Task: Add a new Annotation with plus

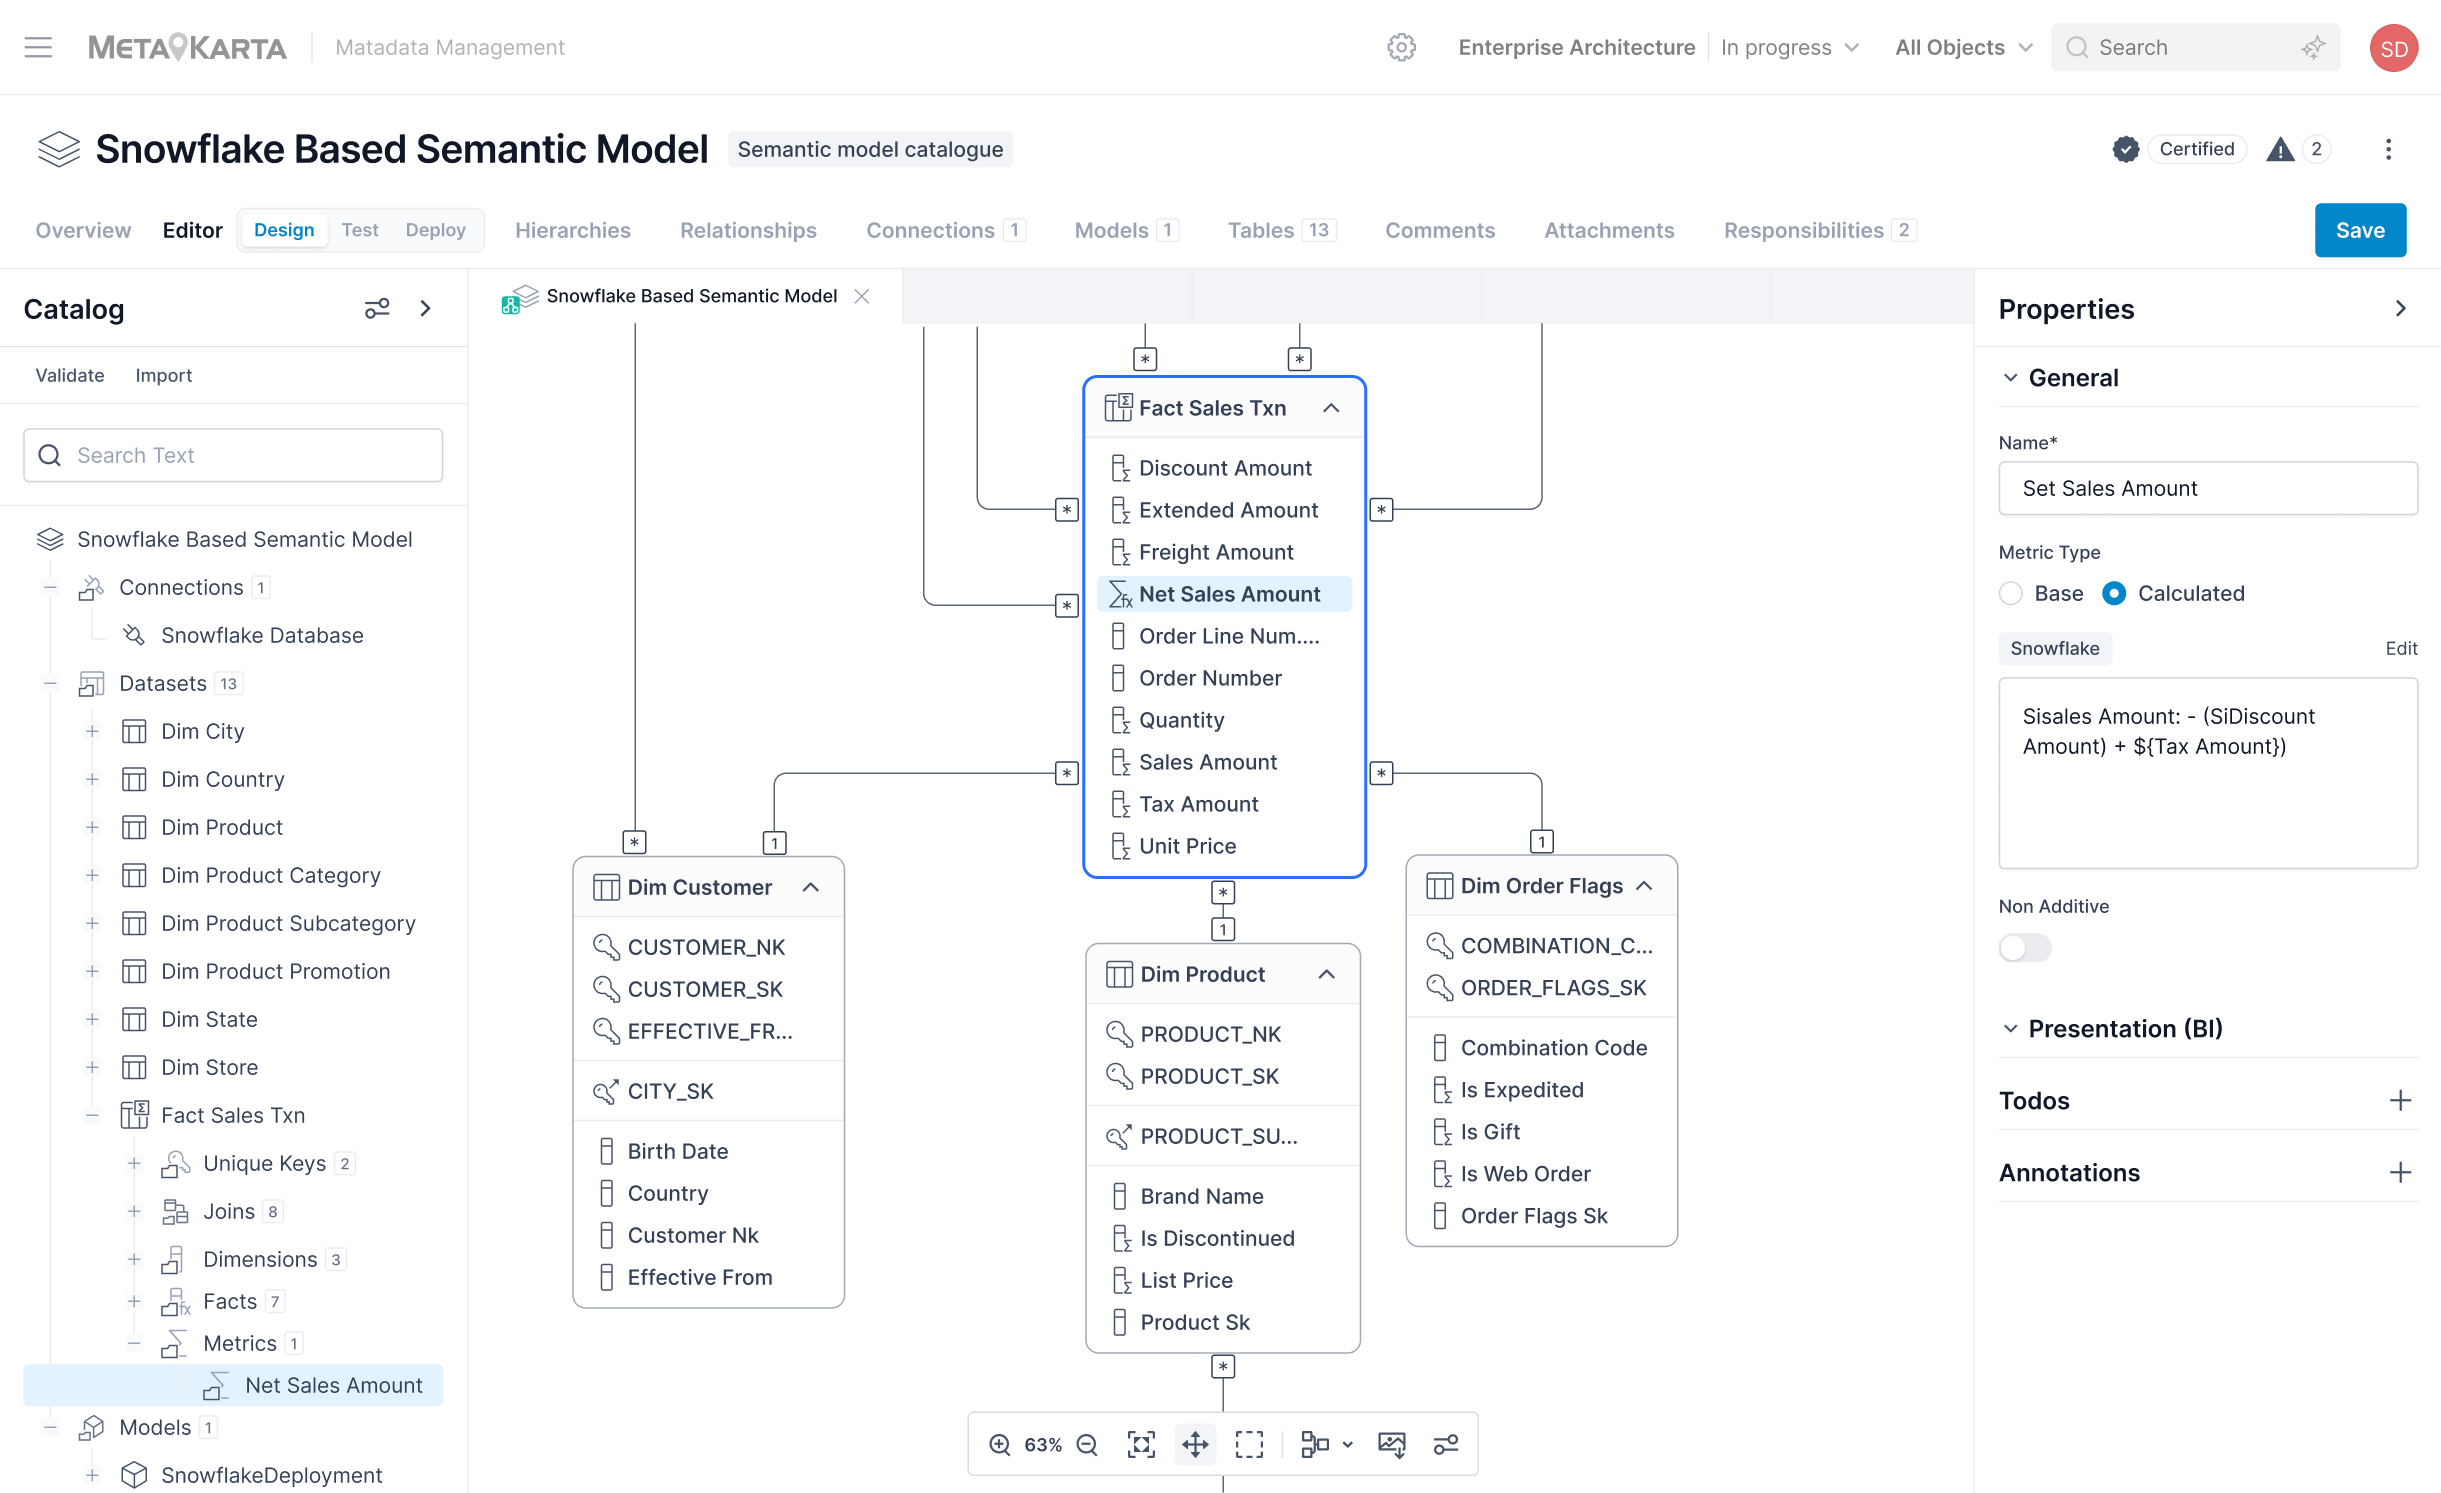Action: (x=2399, y=1173)
